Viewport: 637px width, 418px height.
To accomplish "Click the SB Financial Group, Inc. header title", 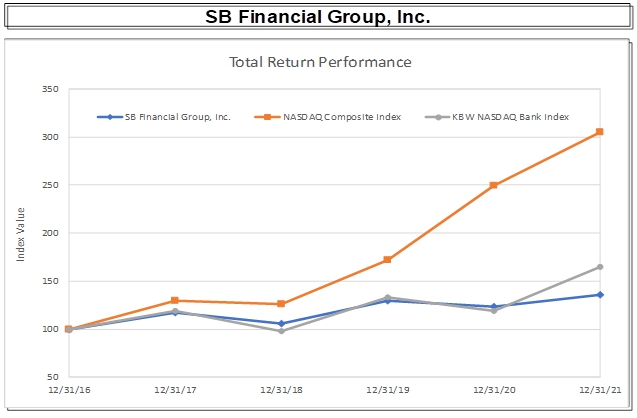I will (318, 17).
